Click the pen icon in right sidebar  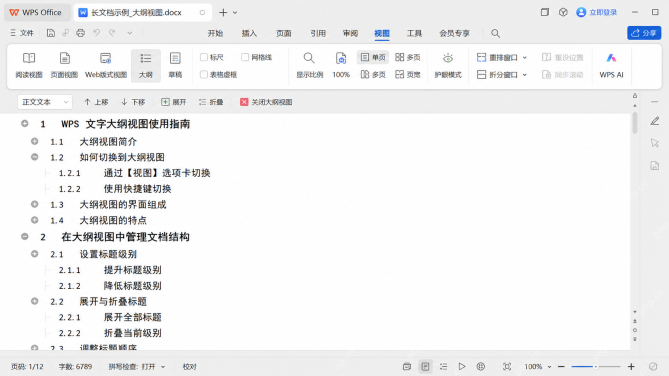(x=655, y=121)
